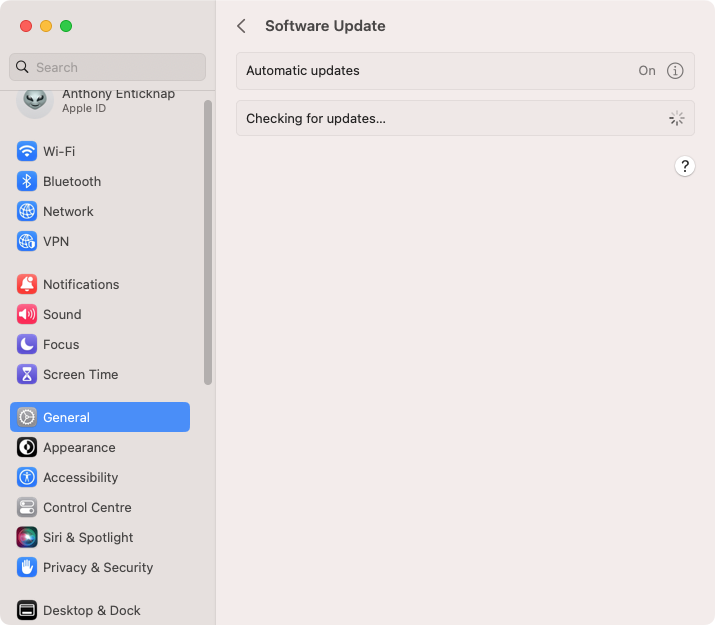Click the Screen Time hourglass icon
This screenshot has width=715, height=625.
click(27, 375)
